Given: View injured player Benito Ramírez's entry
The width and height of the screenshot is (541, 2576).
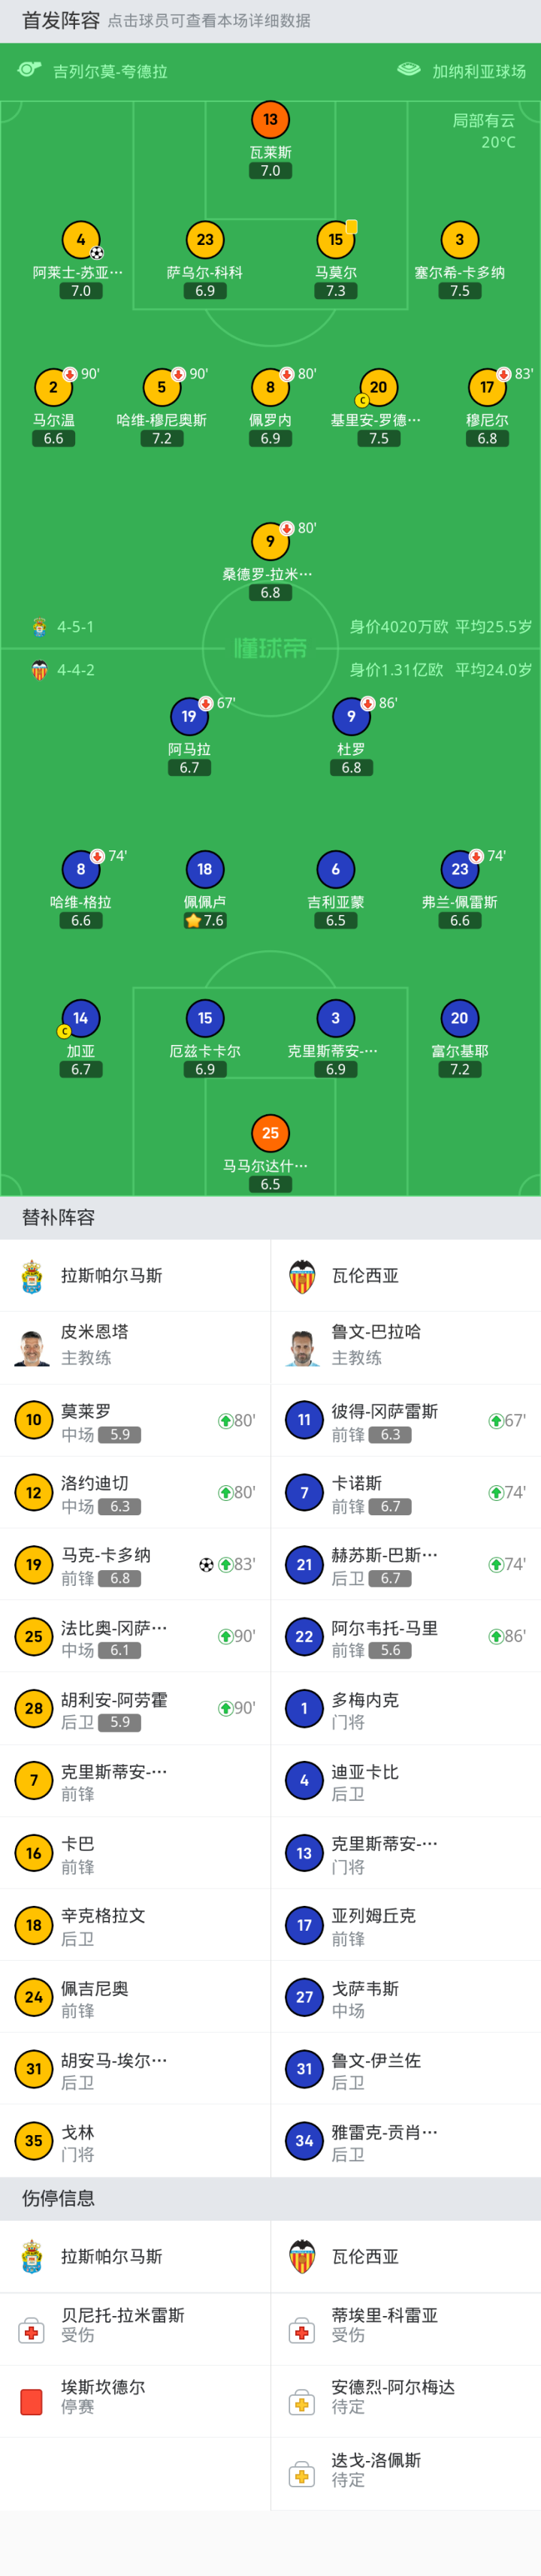Looking at the screenshot, I should (135, 2325).
